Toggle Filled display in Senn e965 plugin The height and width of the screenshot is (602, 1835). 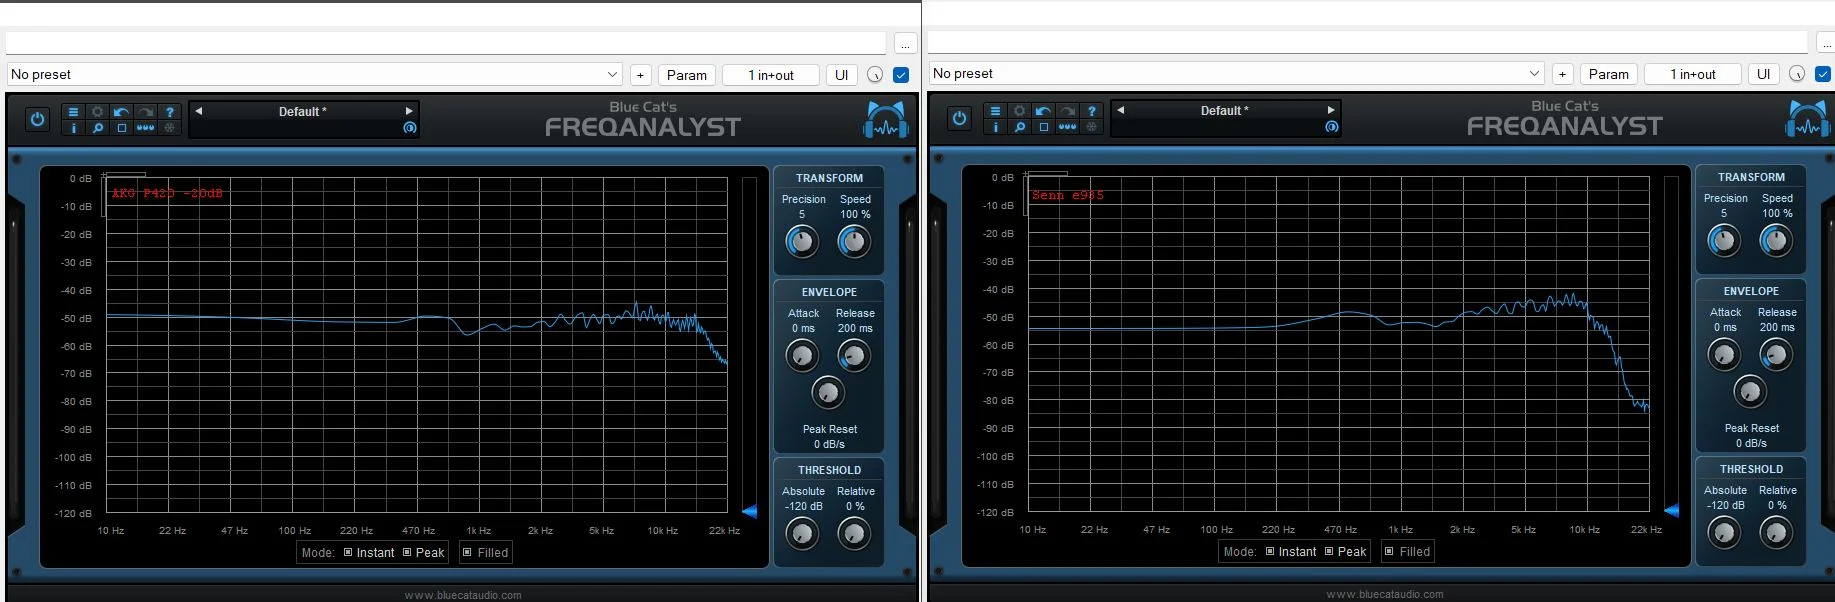coord(1407,551)
